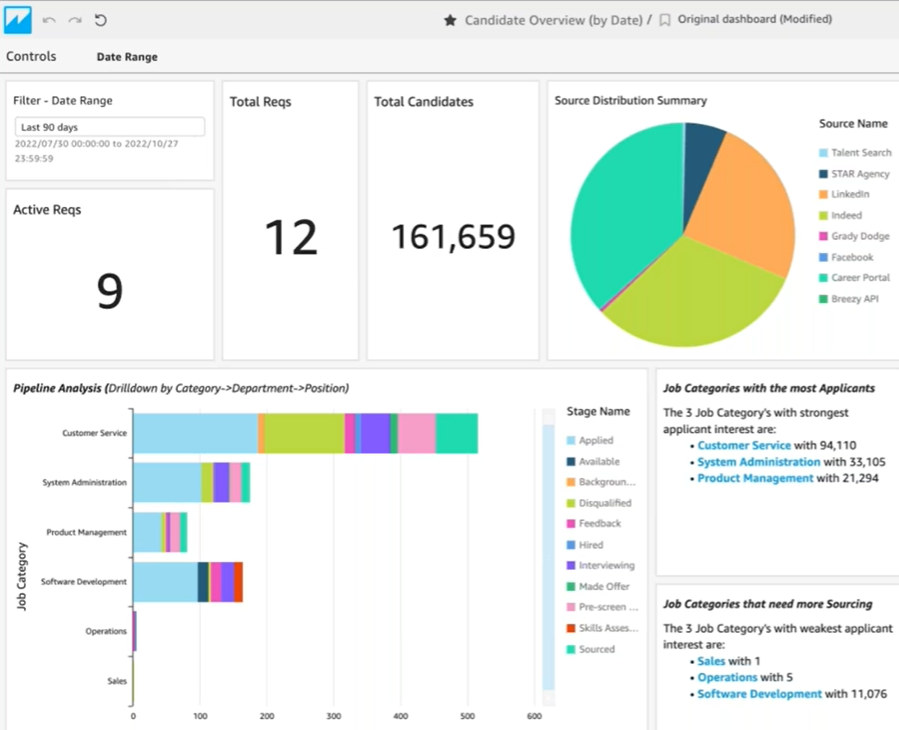Image resolution: width=899 pixels, height=730 pixels.
Task: Click Software Development Applied bar segment
Action: tap(165, 582)
